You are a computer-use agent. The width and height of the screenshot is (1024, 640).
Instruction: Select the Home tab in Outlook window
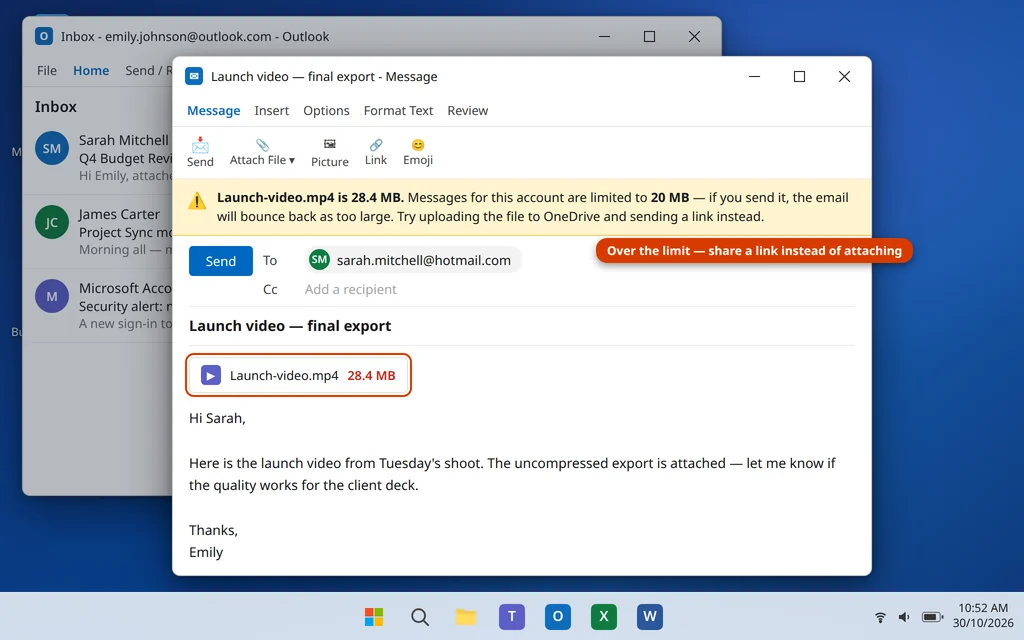click(x=91, y=71)
